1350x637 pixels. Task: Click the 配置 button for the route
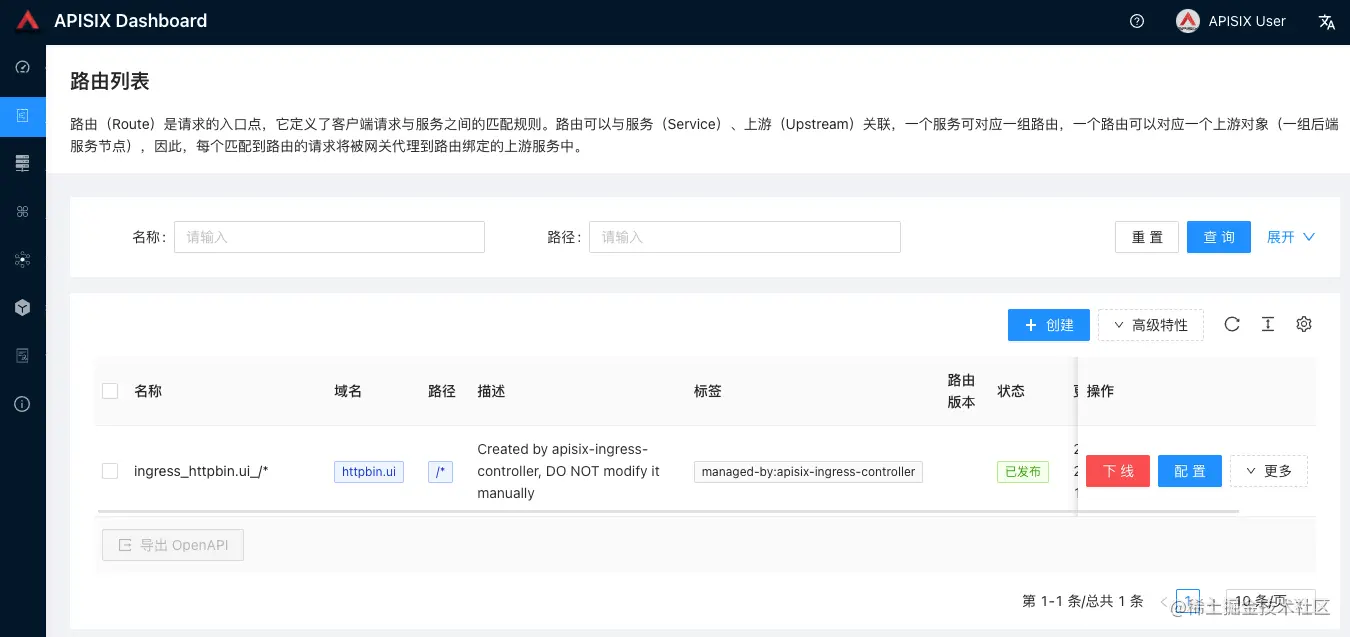coord(1190,471)
